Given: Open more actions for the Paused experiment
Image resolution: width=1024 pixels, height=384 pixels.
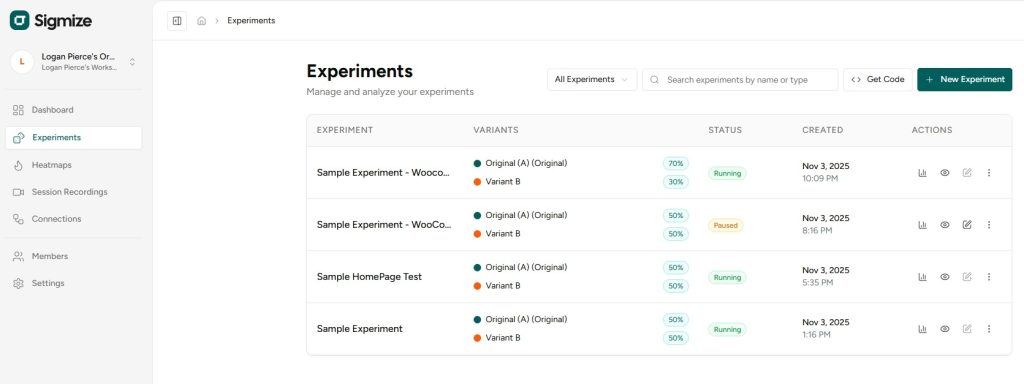Looking at the screenshot, I should point(989,225).
